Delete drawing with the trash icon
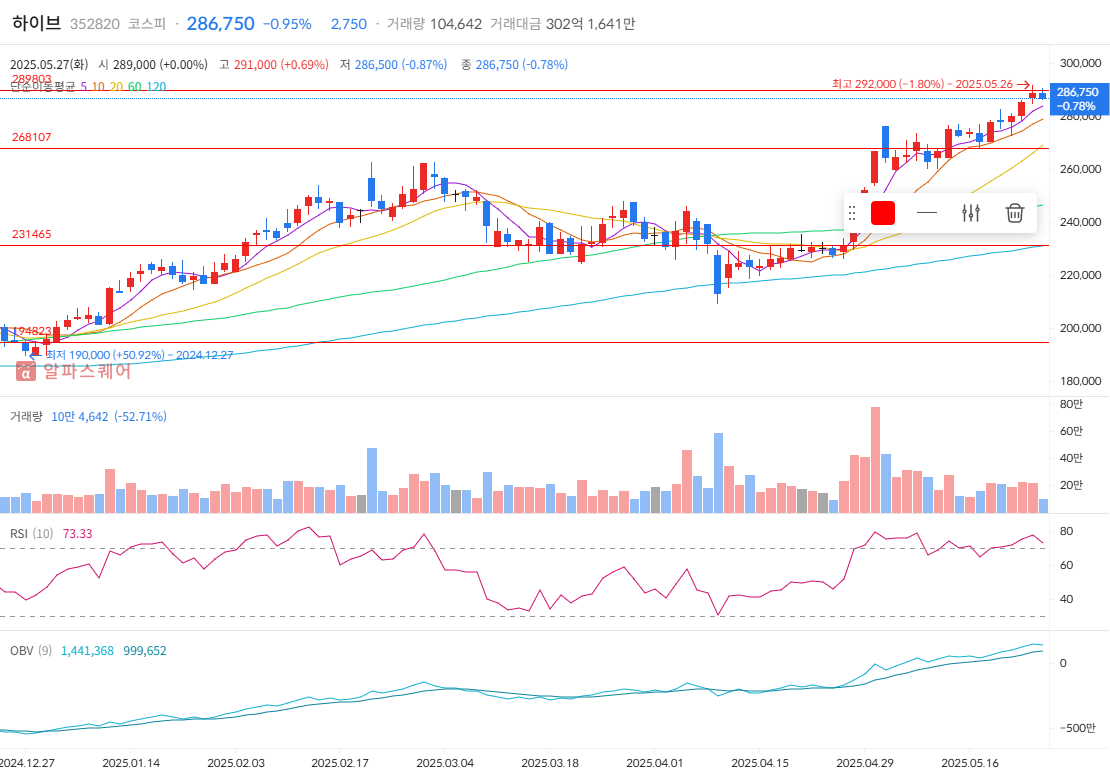Image resolution: width=1110 pixels, height=778 pixels. click(x=1014, y=213)
